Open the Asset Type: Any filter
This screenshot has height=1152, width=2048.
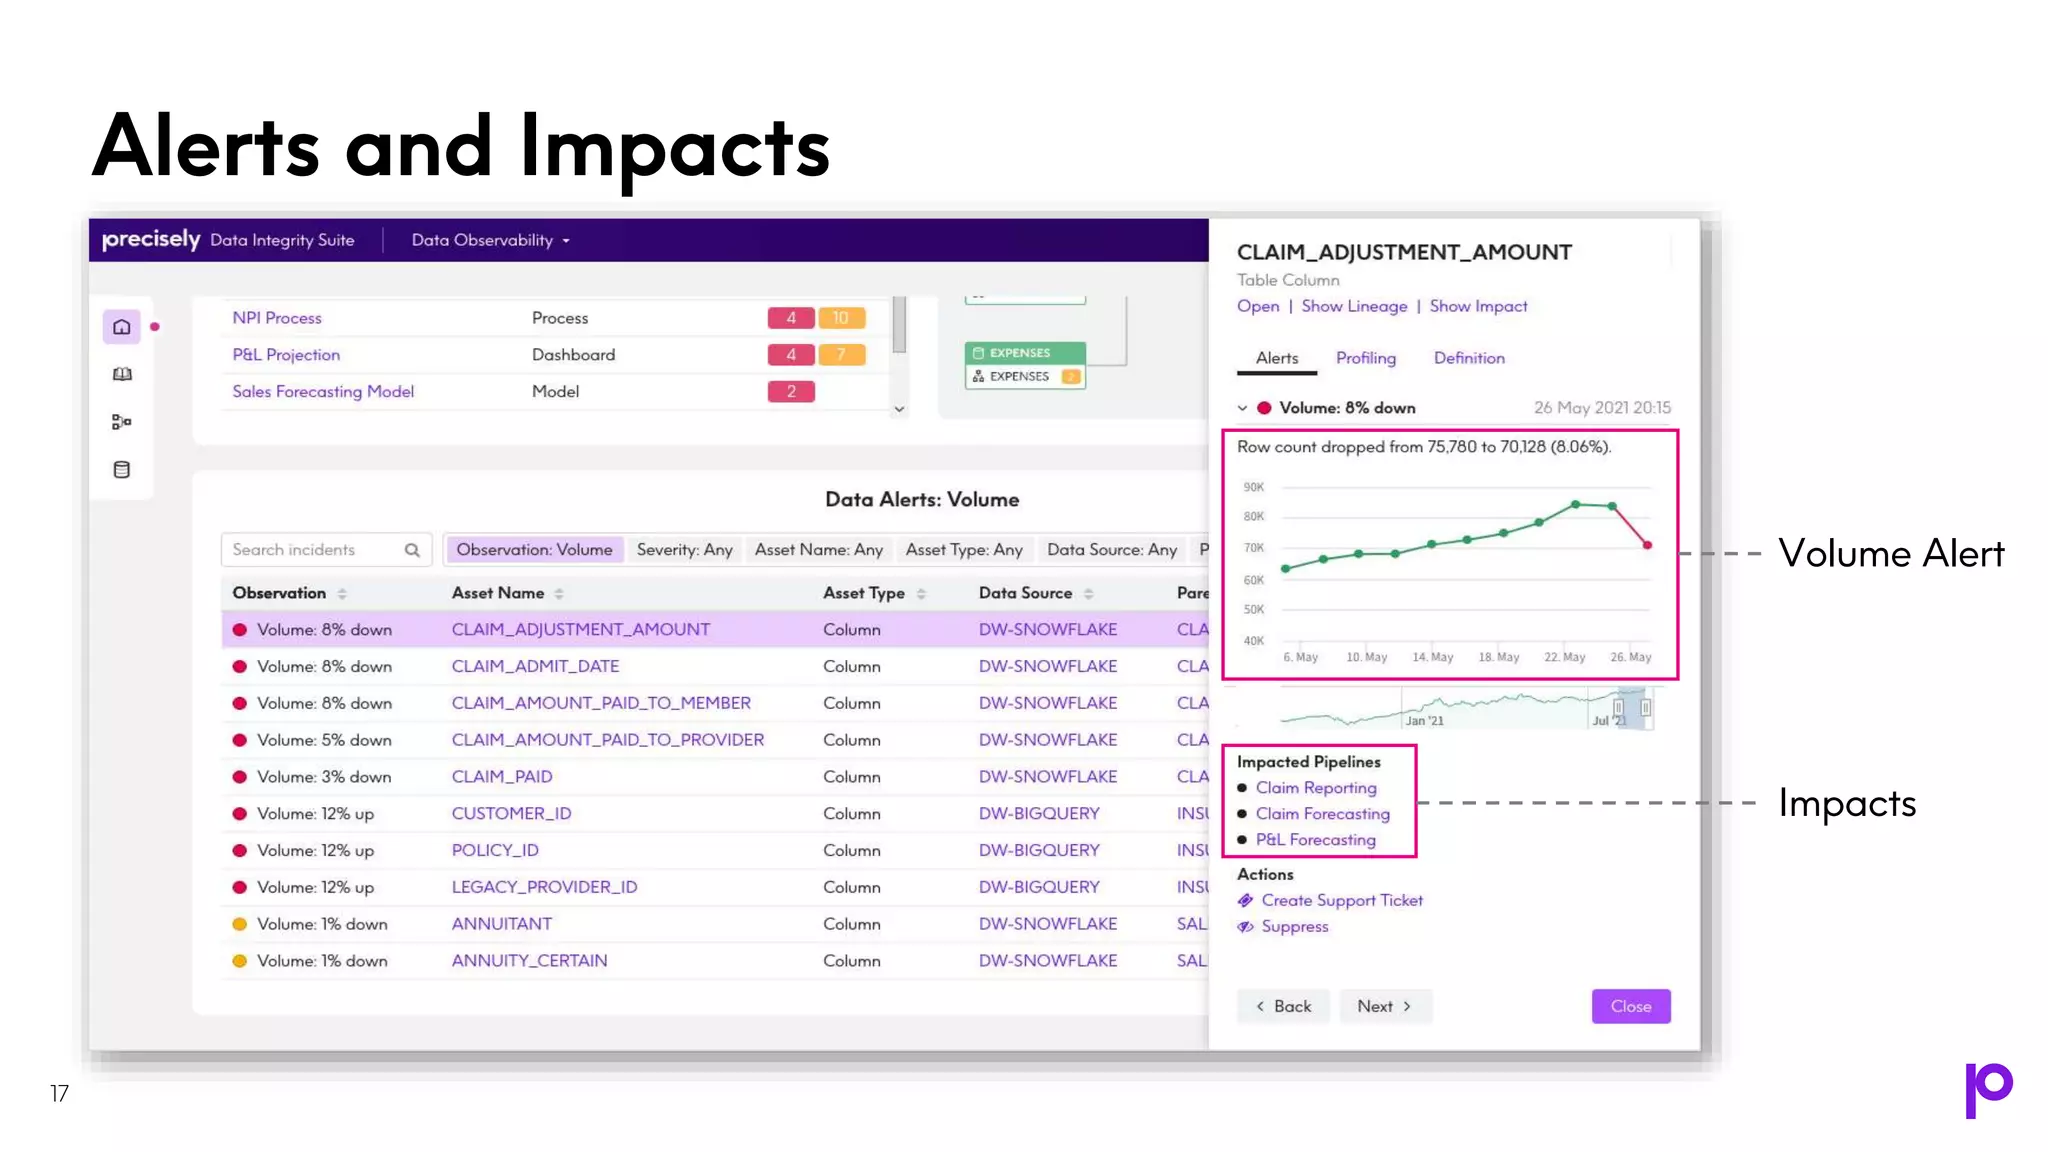pyautogui.click(x=963, y=550)
